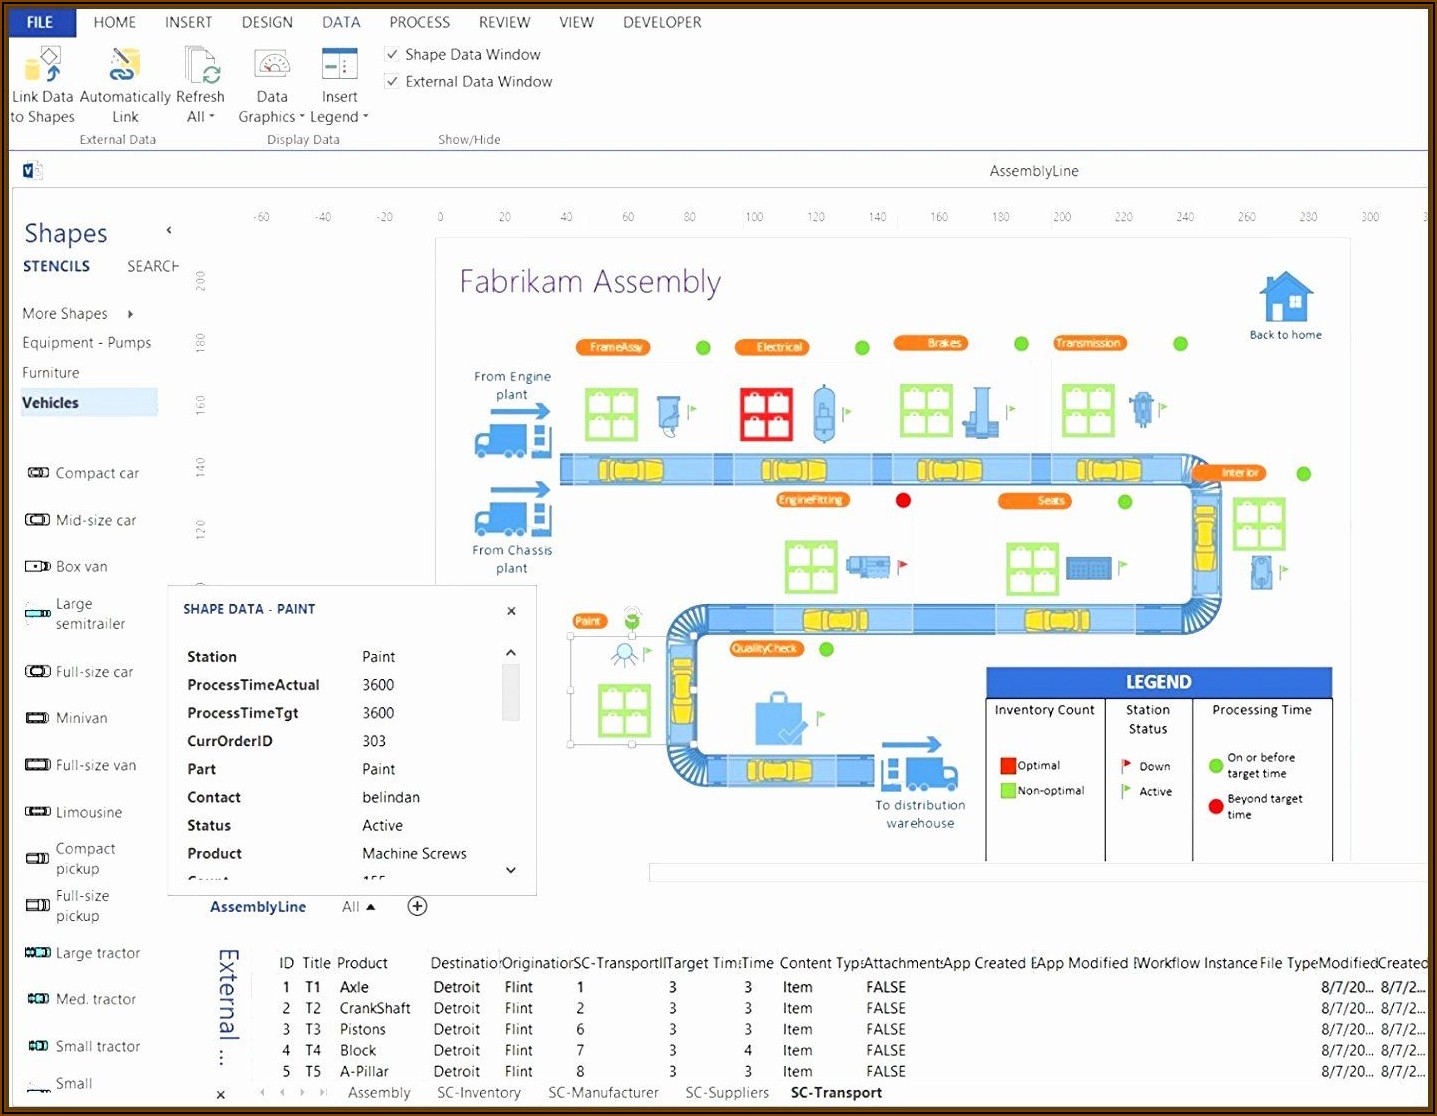This screenshot has height=1116, width=1437.
Task: Click the Back to home house icon
Action: (x=1285, y=298)
